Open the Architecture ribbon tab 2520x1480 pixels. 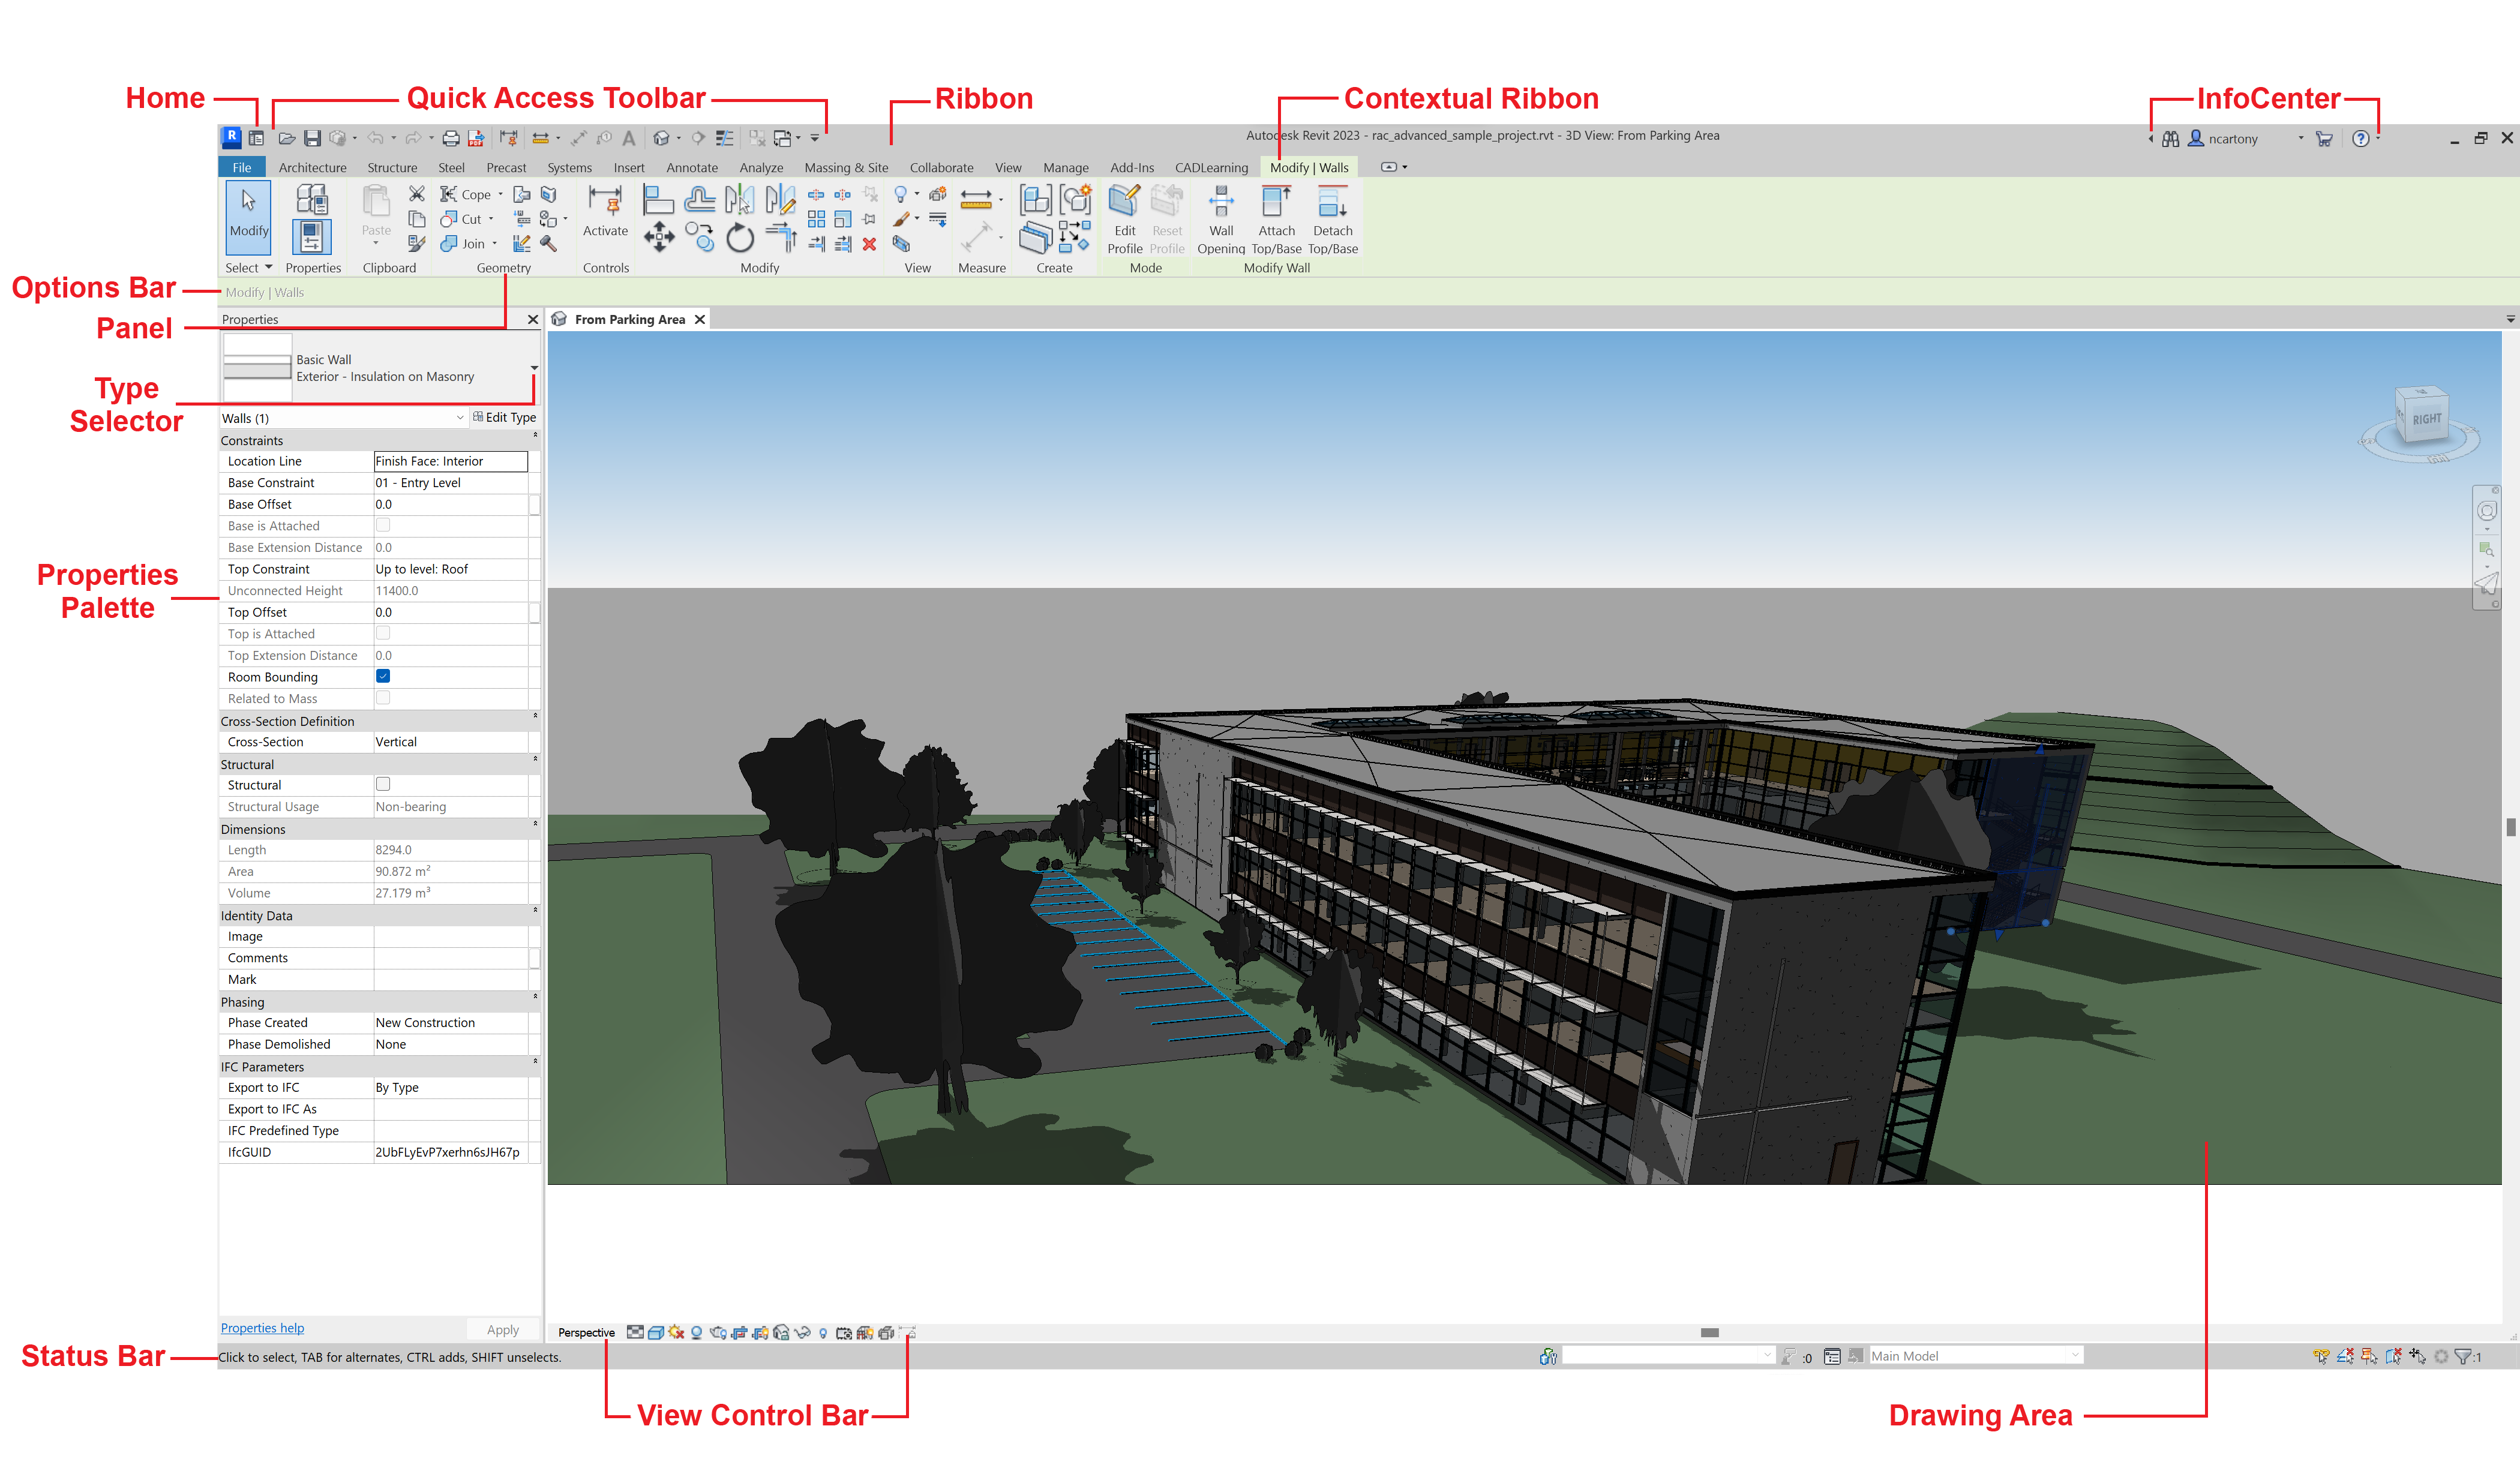click(x=312, y=168)
